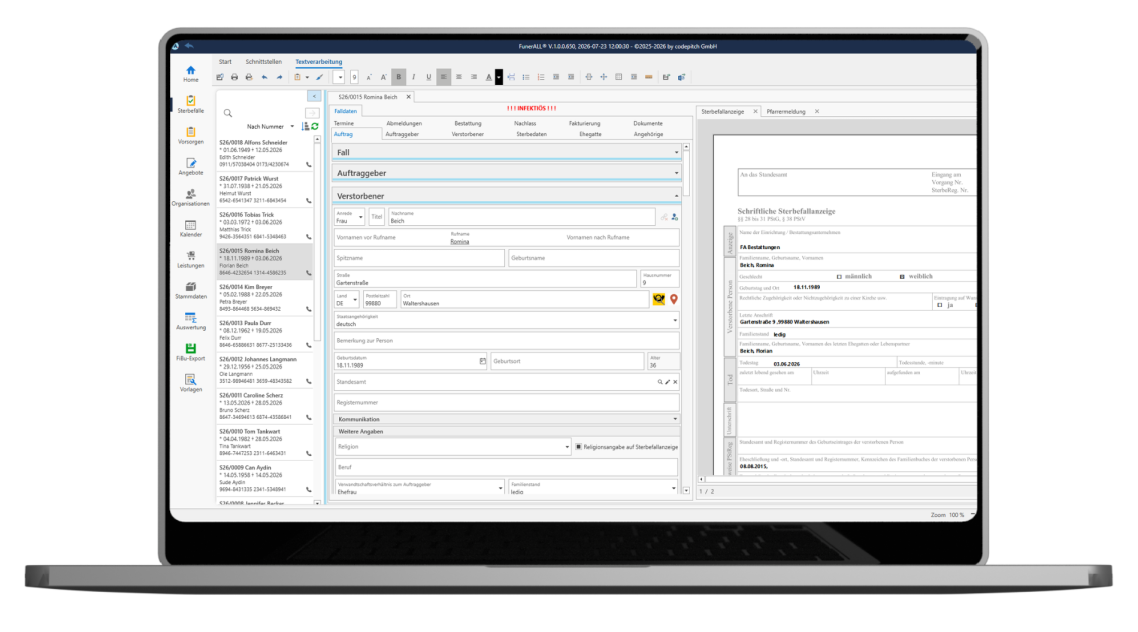This screenshot has height=632, width=1138.
Task: Click the yellow postal horn icon
Action: point(659,299)
